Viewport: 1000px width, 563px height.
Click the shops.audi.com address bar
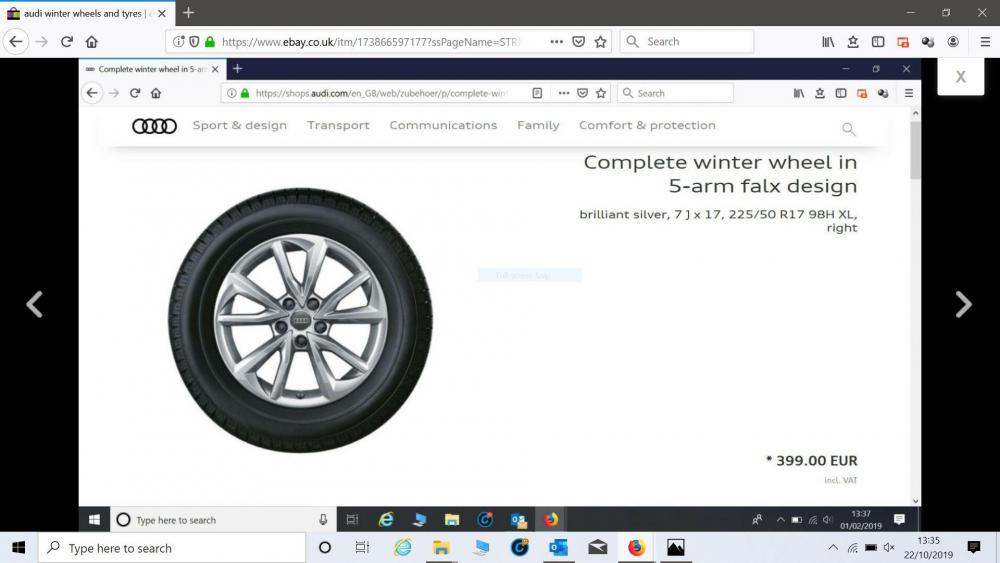(383, 93)
